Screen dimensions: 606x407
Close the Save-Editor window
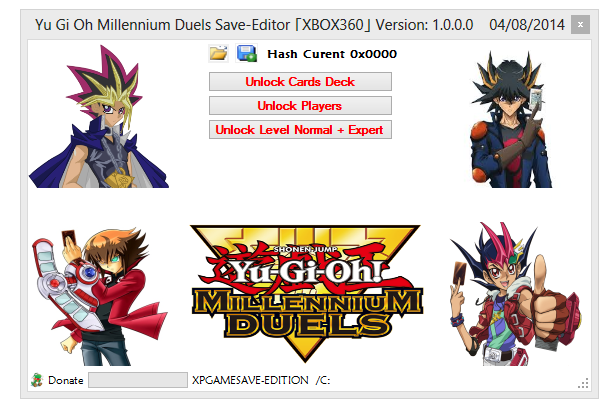coord(580,25)
